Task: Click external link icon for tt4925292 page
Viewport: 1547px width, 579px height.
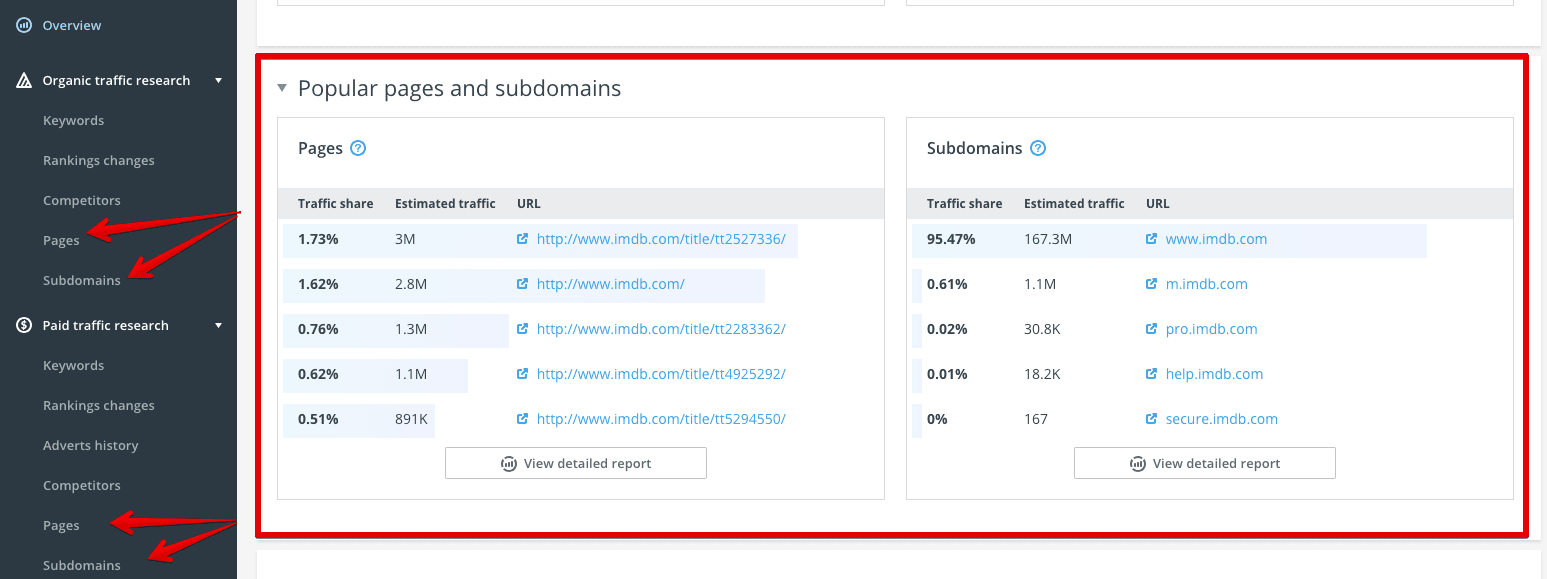Action: (522, 374)
